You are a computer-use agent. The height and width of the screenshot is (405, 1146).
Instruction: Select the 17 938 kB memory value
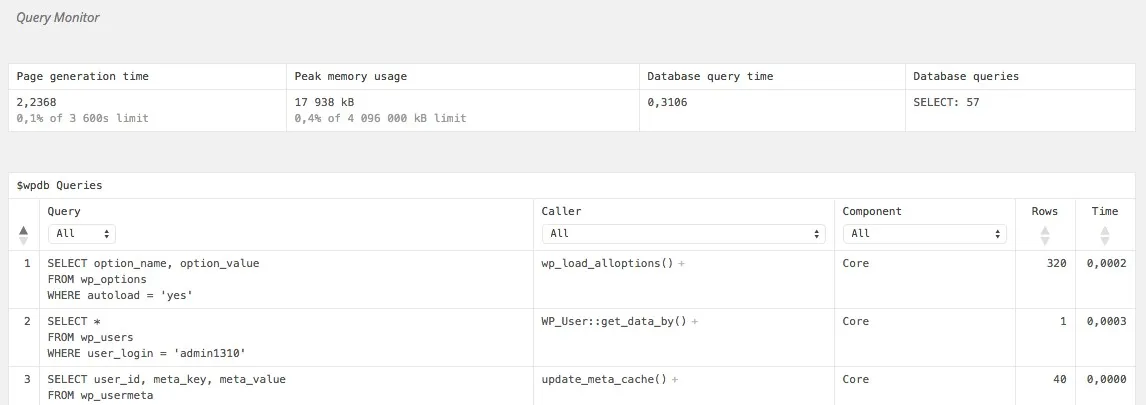pos(325,102)
